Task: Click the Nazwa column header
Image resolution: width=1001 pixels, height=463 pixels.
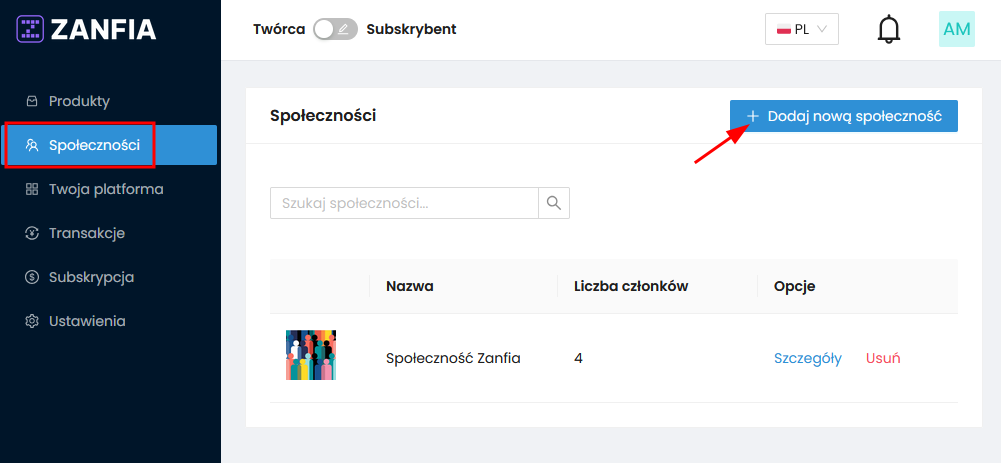Action: pos(409,286)
